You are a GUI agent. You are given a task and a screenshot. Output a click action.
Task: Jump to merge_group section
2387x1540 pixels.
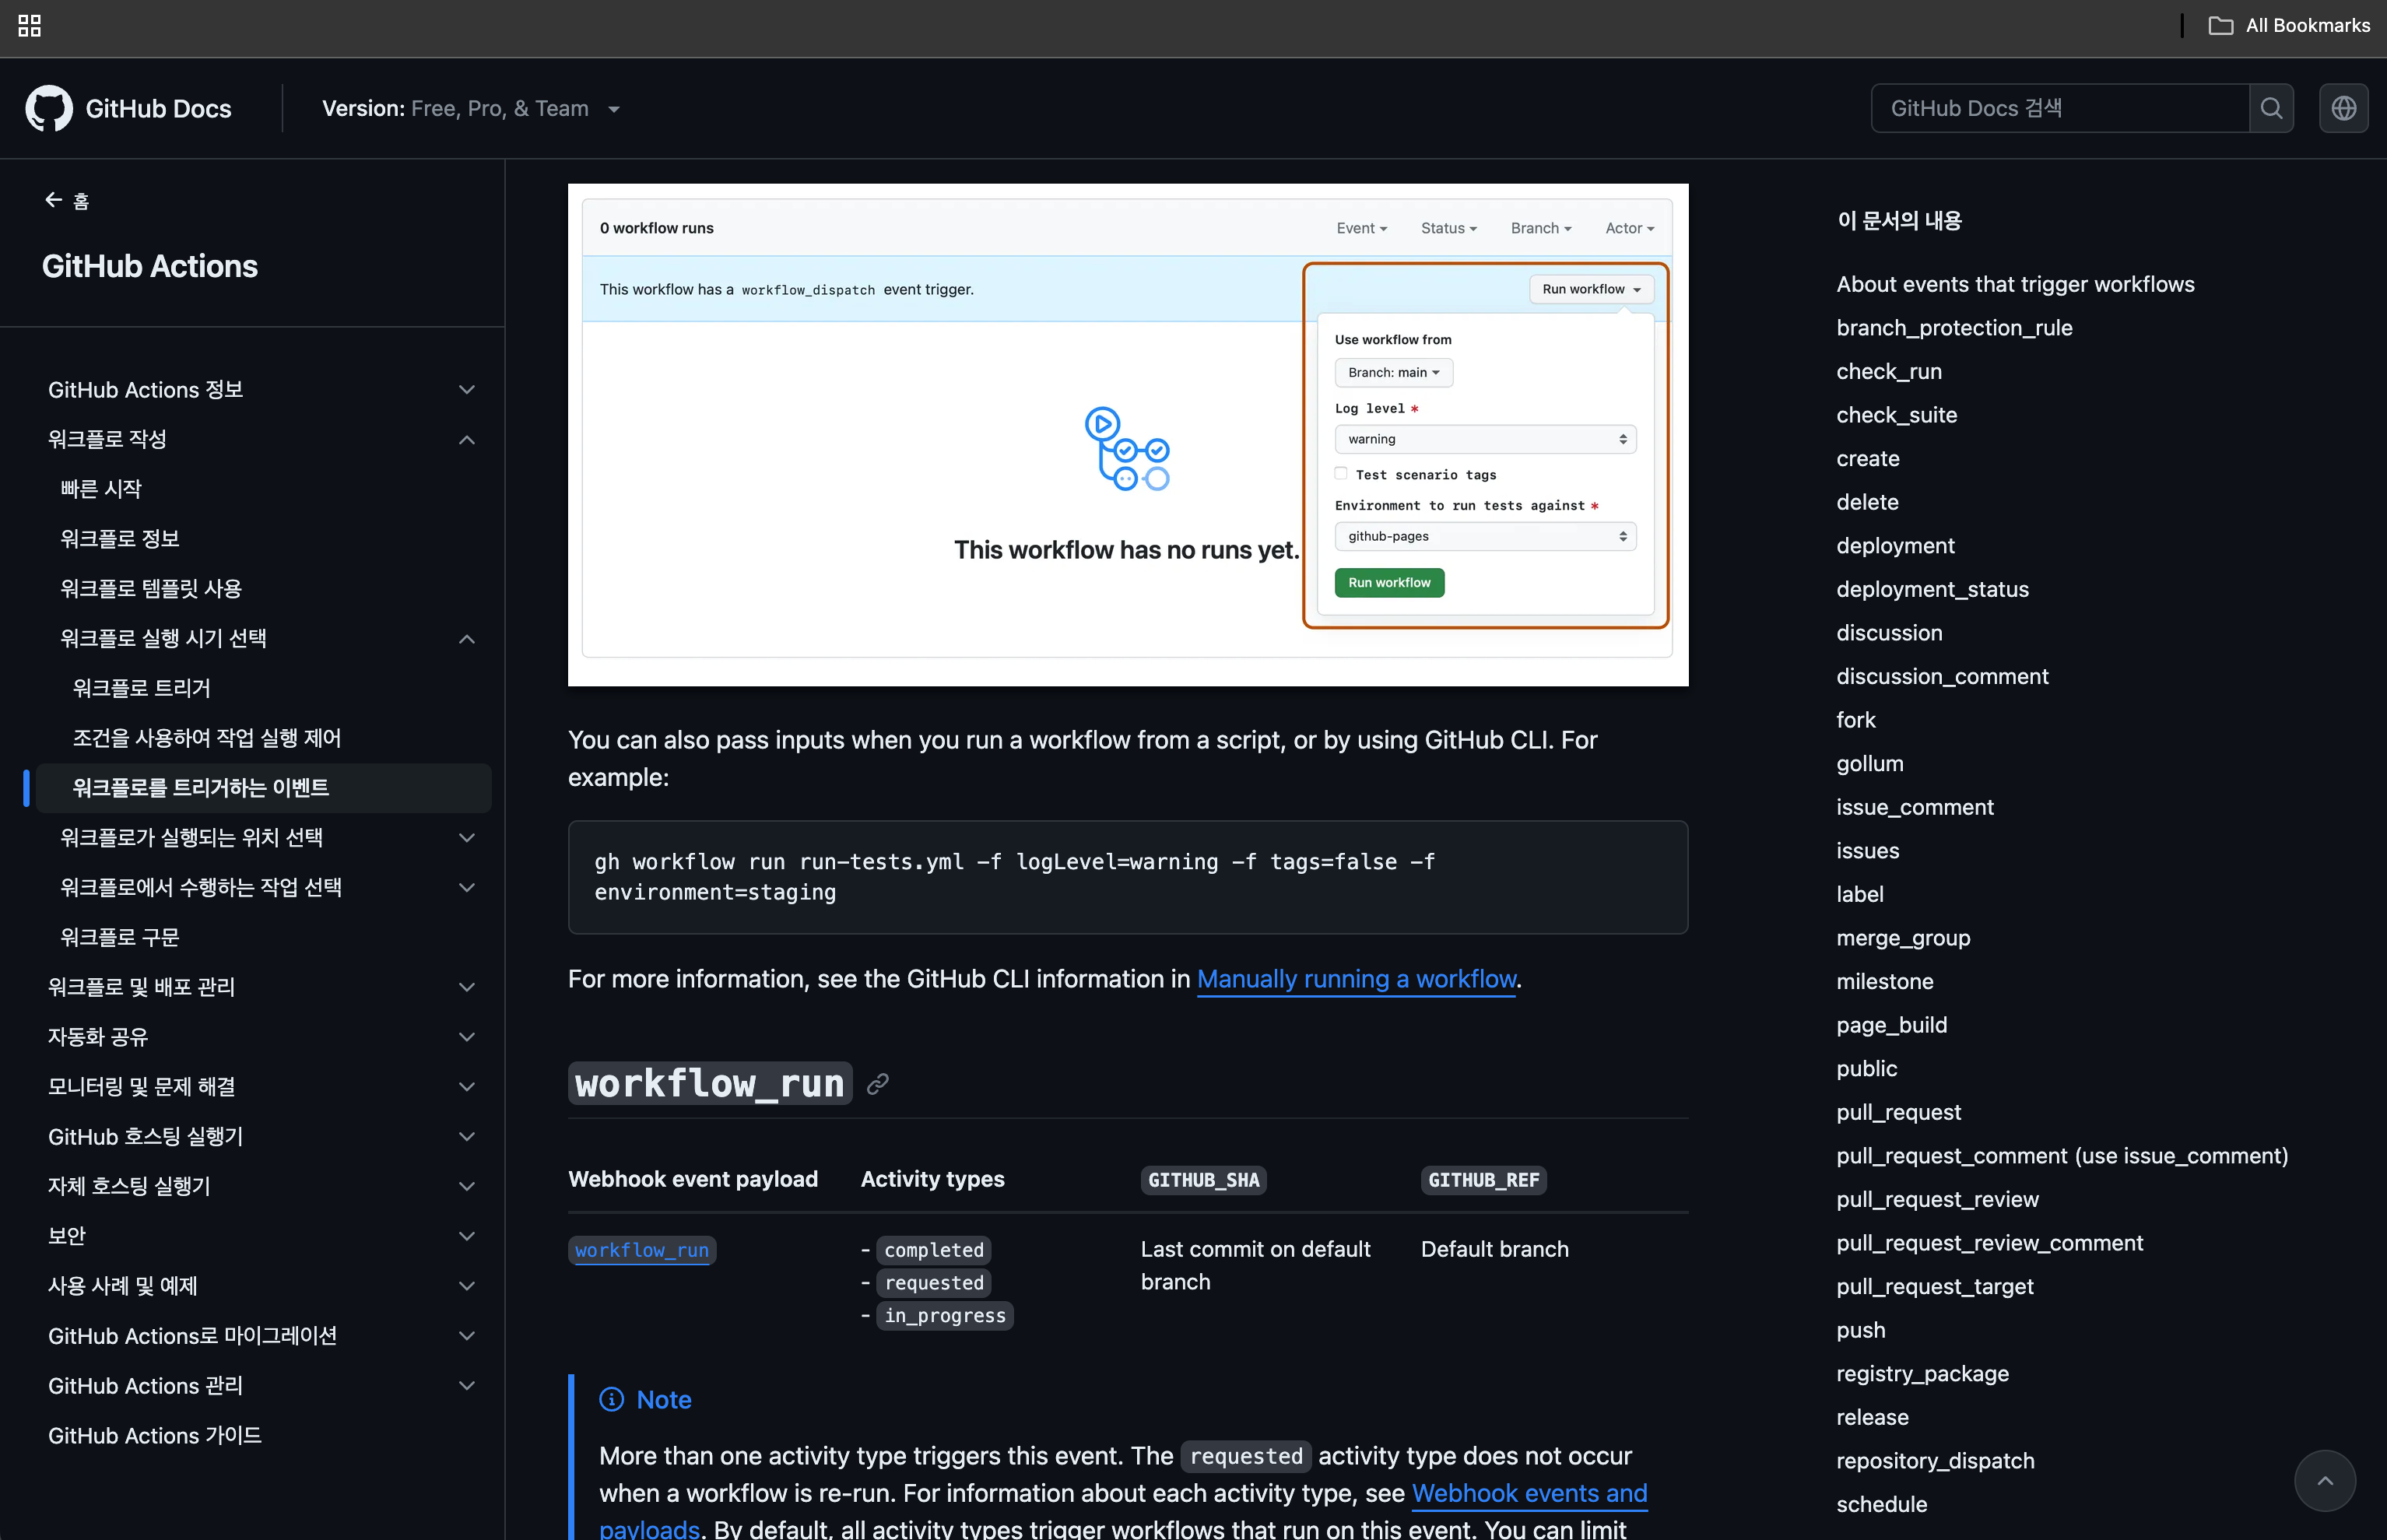click(x=1903, y=938)
